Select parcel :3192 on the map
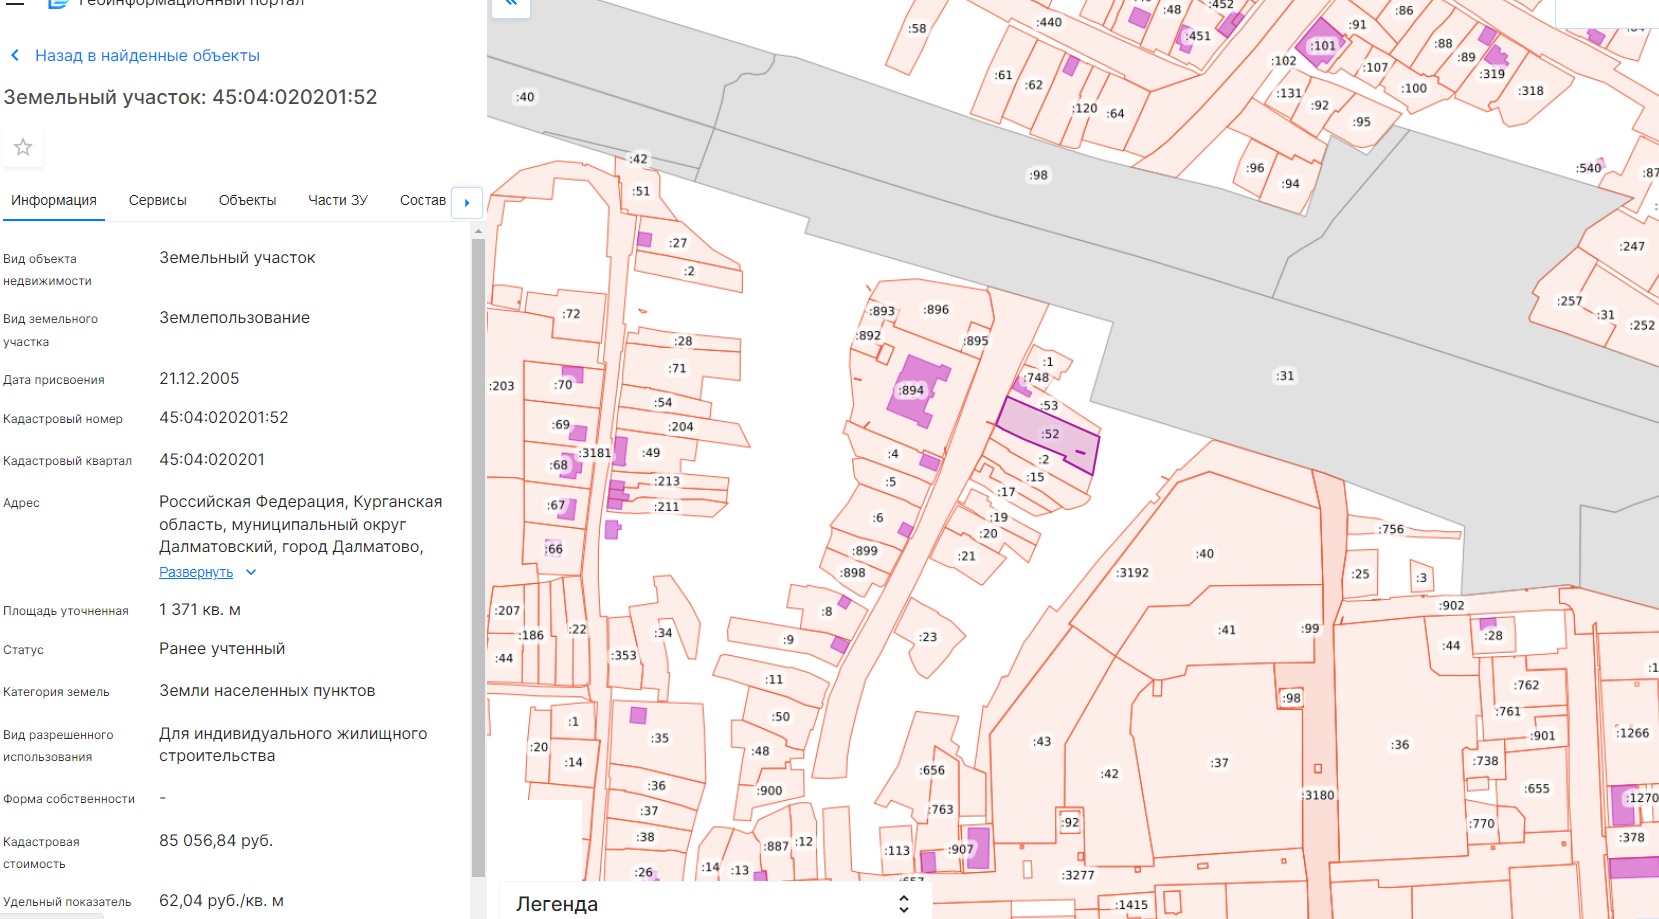This screenshot has width=1659, height=919. tap(1133, 573)
